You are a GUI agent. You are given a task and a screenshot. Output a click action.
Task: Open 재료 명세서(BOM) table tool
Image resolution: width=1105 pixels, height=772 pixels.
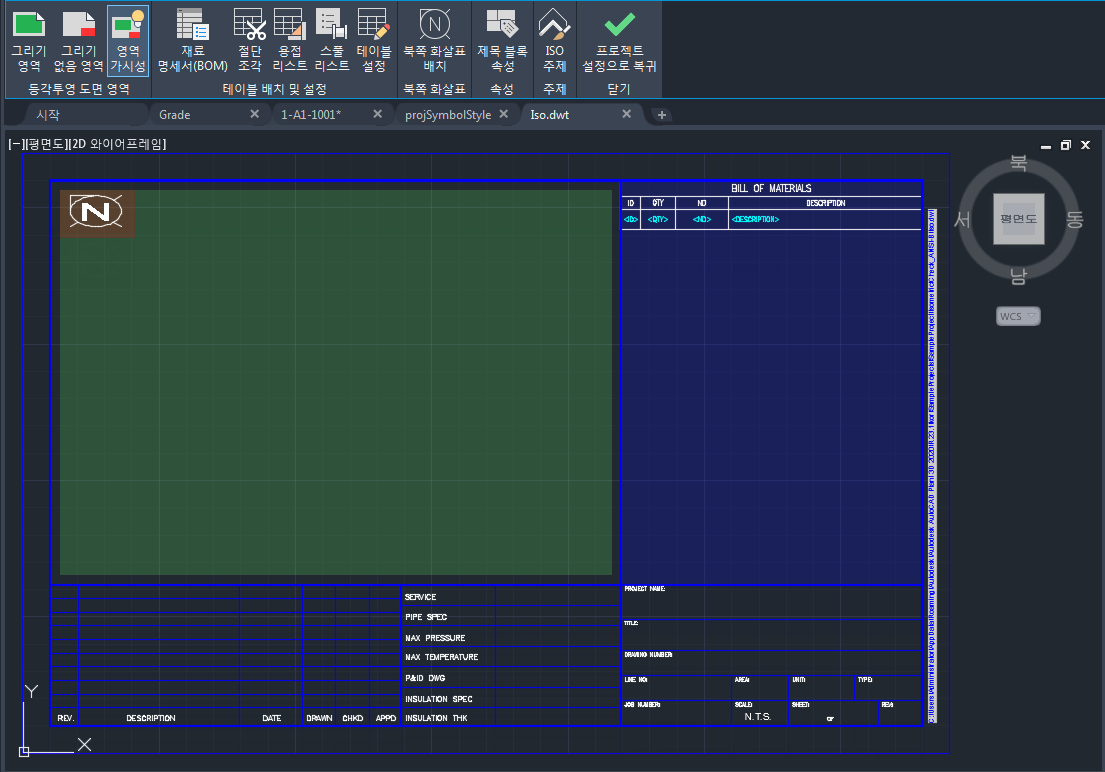pyautogui.click(x=192, y=40)
